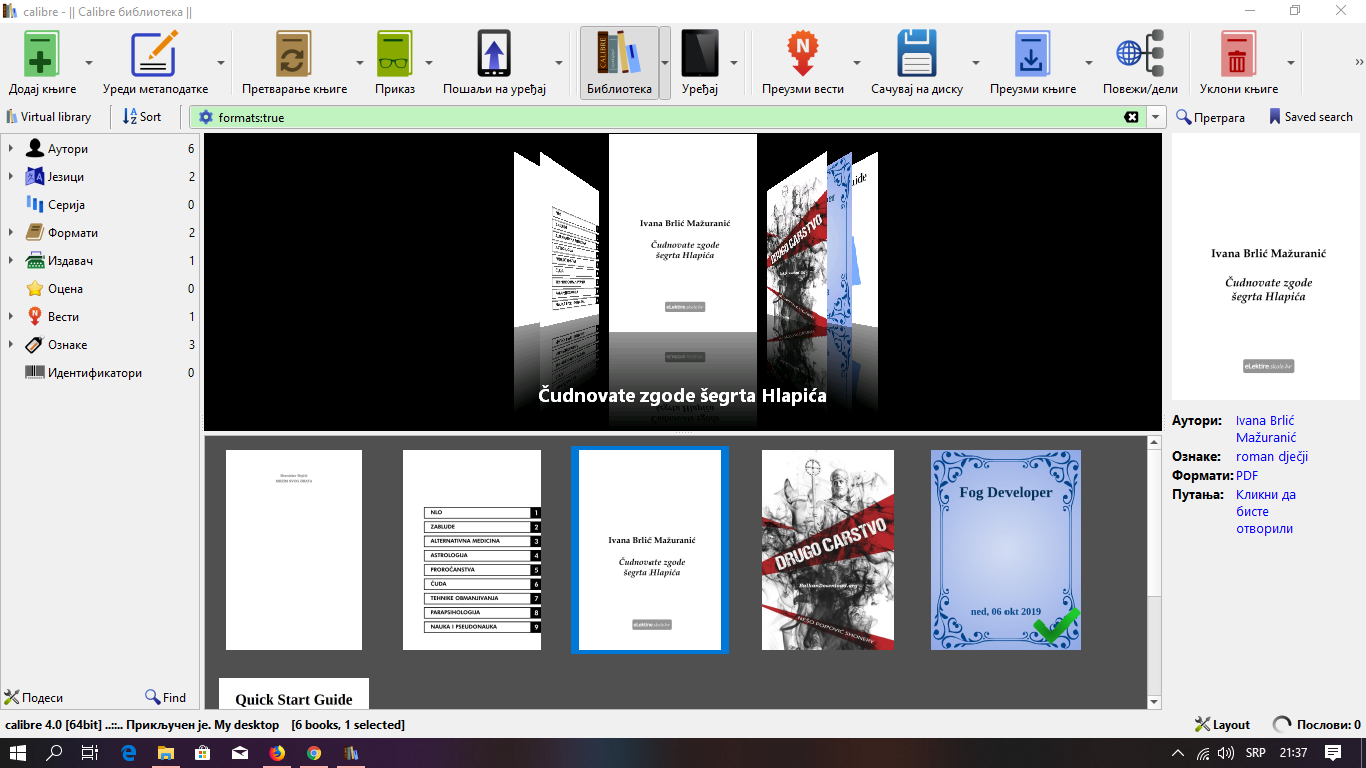Open search history dropdown arrow
This screenshot has height=768, width=1366.
[1157, 117]
